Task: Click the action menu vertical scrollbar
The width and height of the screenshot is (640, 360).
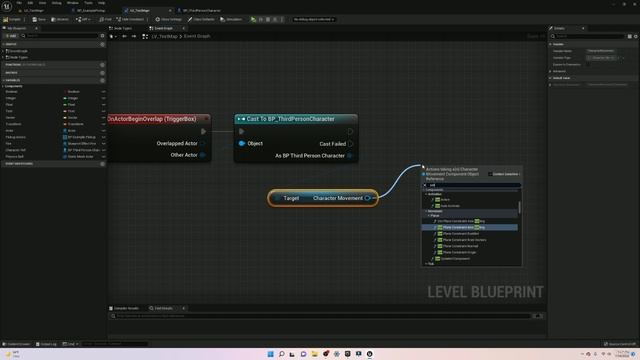Action: 519,207
